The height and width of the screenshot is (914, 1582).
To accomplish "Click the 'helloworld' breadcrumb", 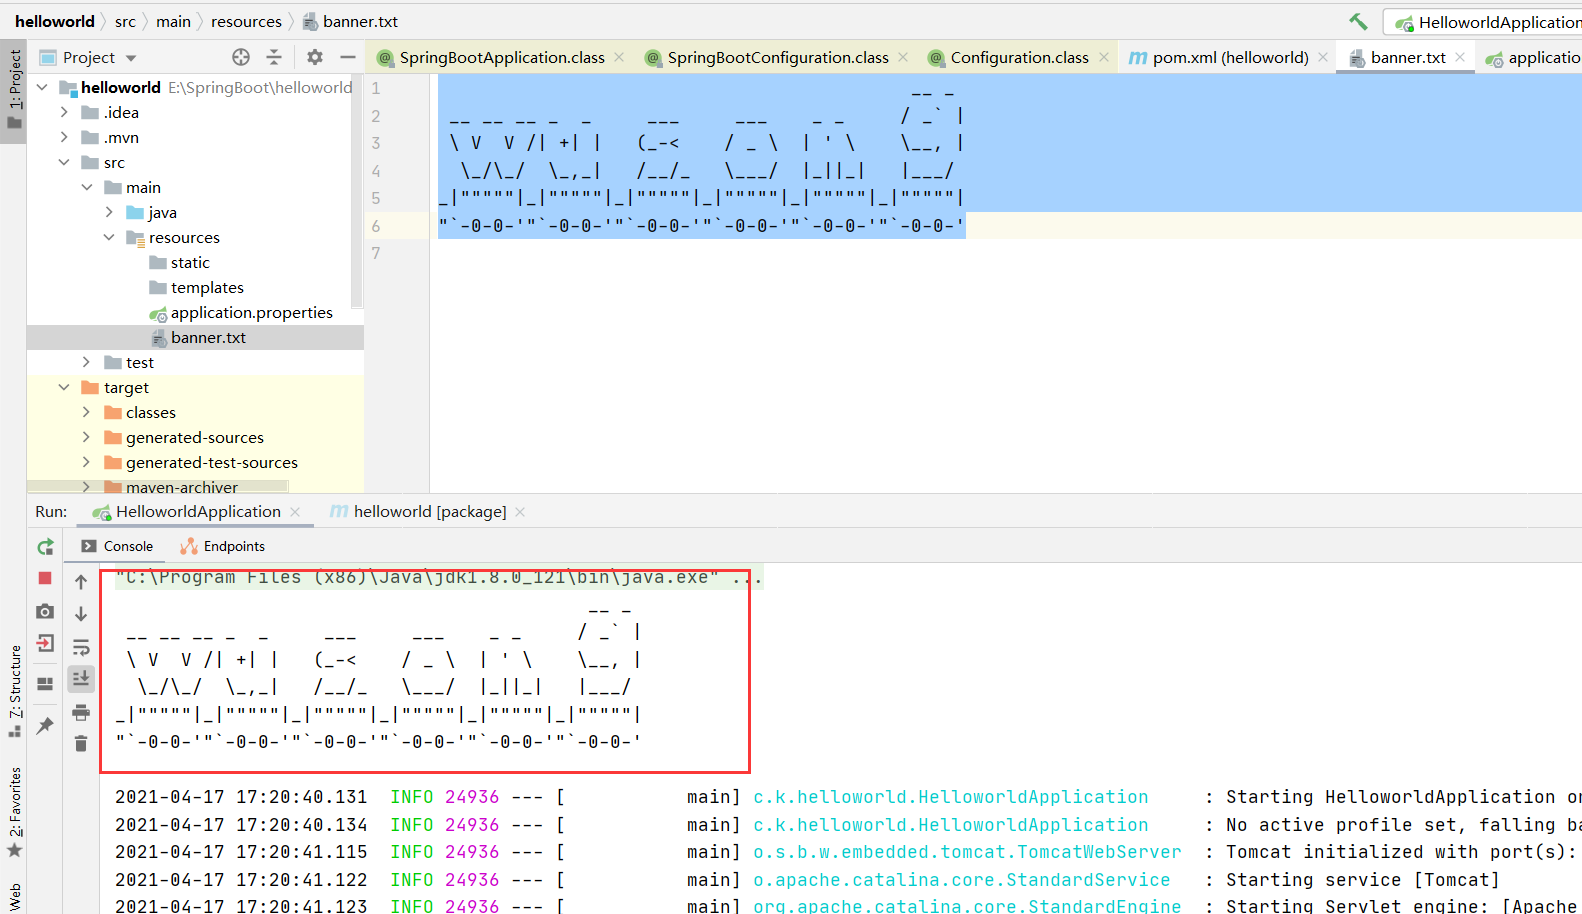I will (55, 21).
